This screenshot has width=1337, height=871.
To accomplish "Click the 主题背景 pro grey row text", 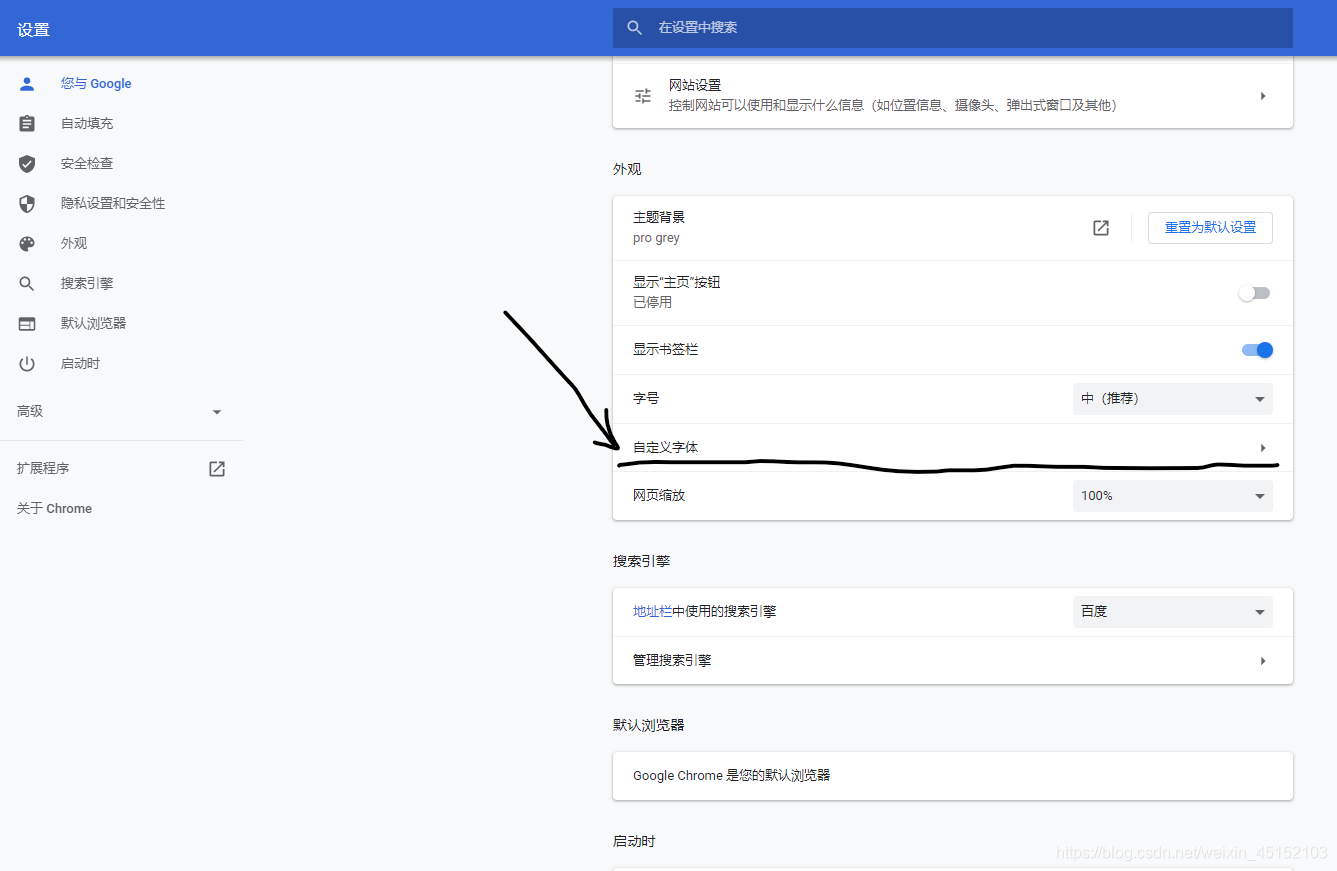I will click(659, 228).
